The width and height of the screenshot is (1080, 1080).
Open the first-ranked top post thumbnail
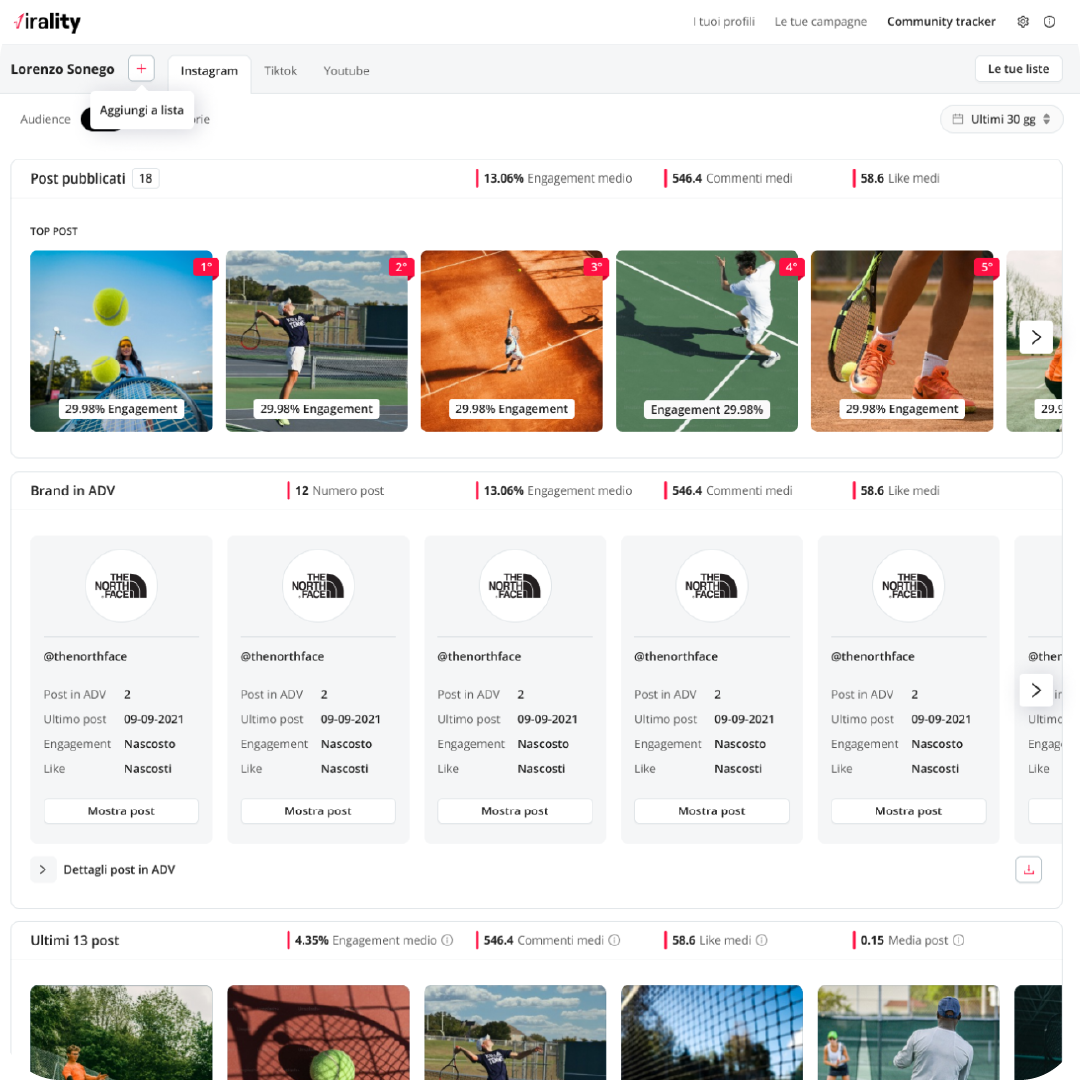pos(121,341)
